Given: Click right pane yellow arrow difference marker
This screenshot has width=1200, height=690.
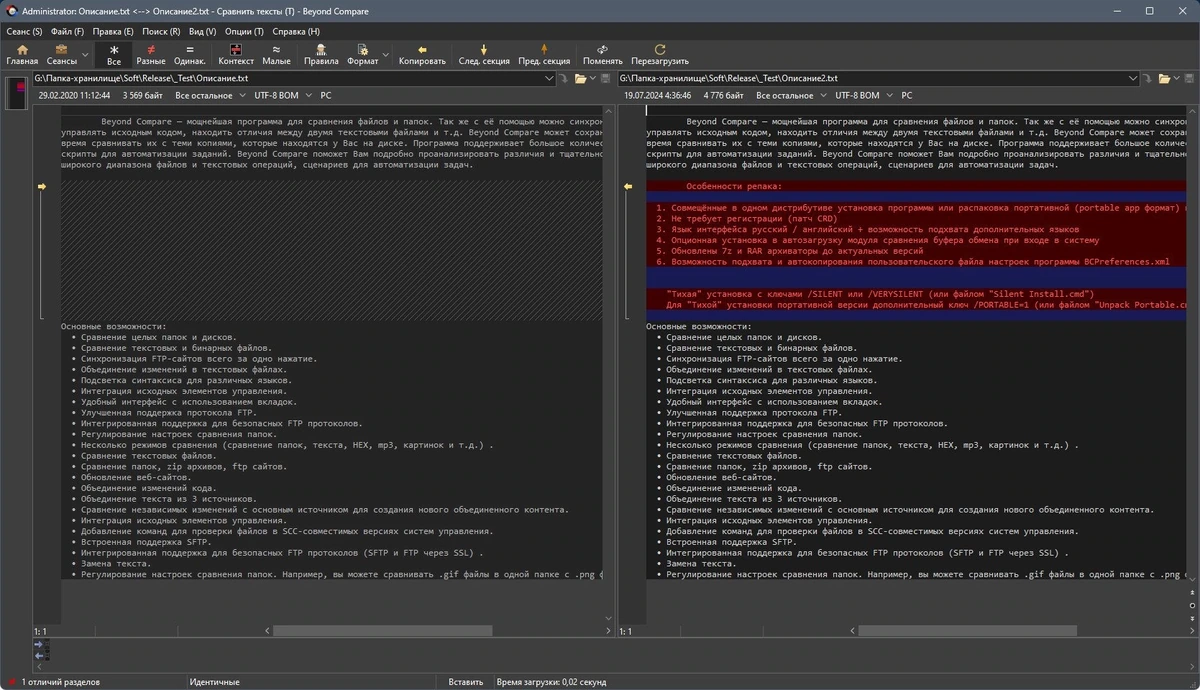Looking at the screenshot, I should (x=628, y=187).
